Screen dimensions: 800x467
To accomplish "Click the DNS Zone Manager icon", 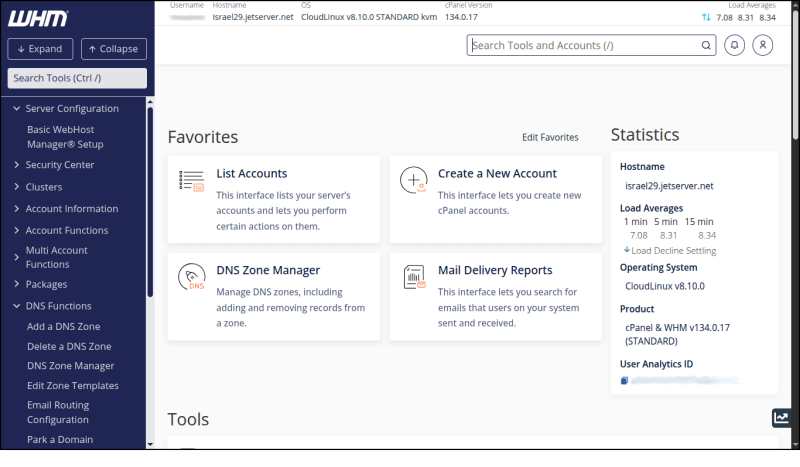I will pyautogui.click(x=191, y=277).
